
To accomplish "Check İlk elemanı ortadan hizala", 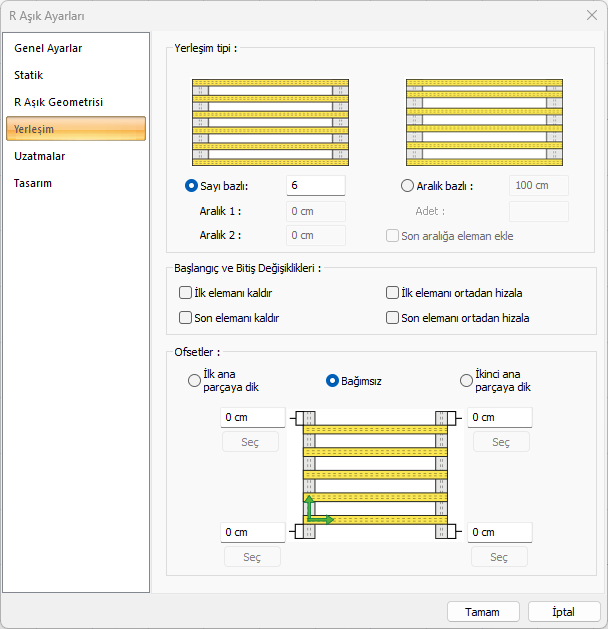I will [392, 293].
